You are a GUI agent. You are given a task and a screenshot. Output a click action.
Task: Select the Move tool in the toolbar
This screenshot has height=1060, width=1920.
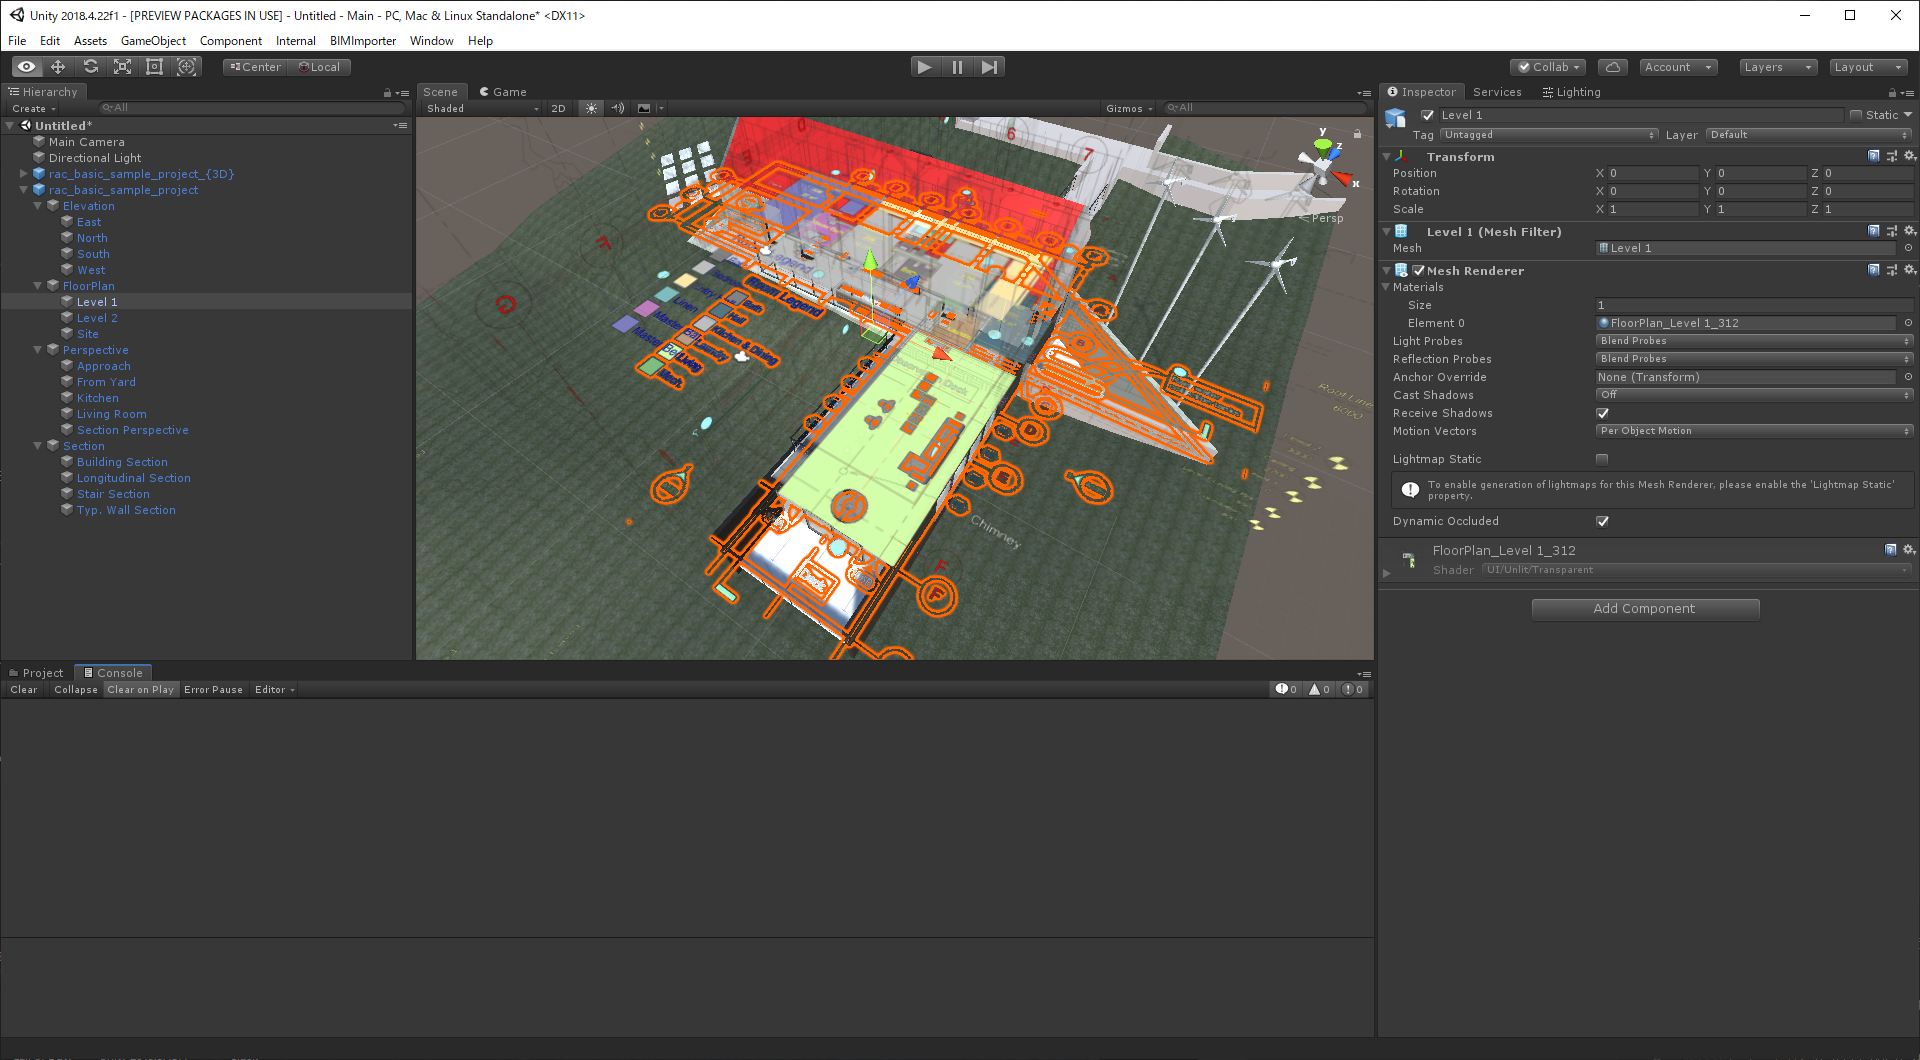point(57,66)
